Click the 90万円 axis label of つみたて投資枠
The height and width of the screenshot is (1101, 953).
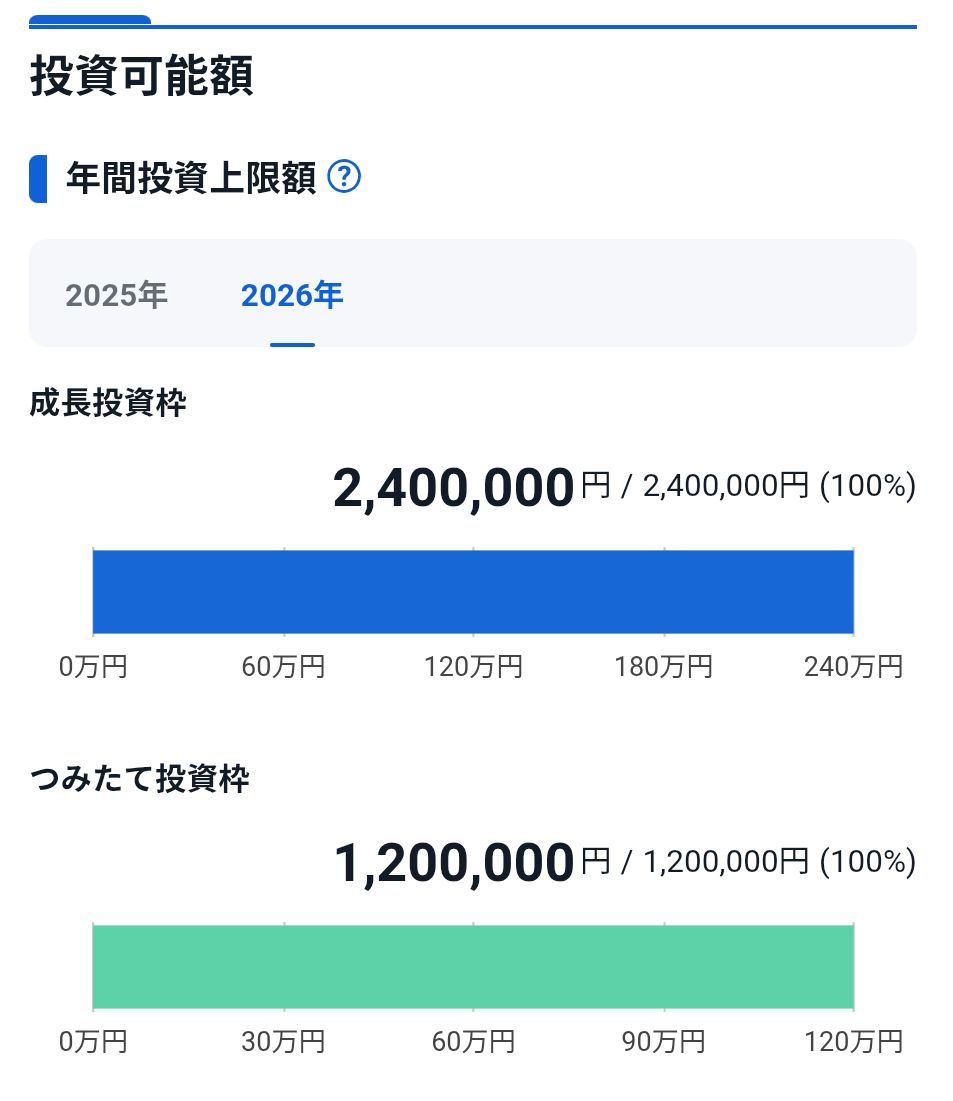click(x=665, y=1041)
